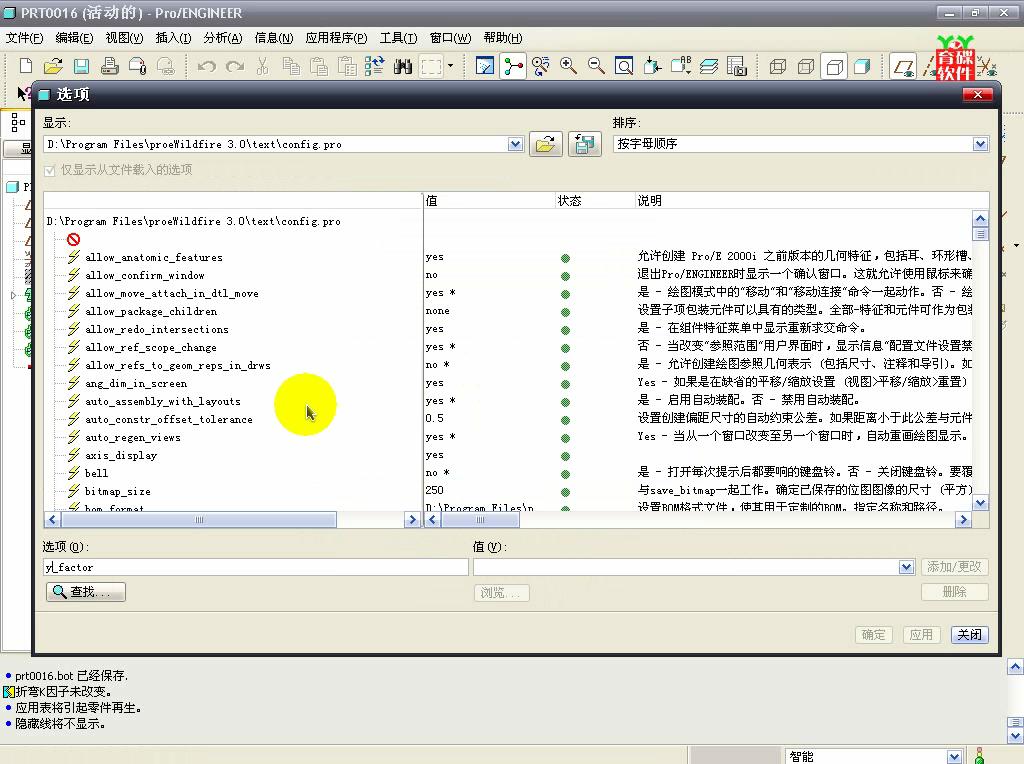
Task: Open the 分析(A) menu
Action: pos(223,38)
